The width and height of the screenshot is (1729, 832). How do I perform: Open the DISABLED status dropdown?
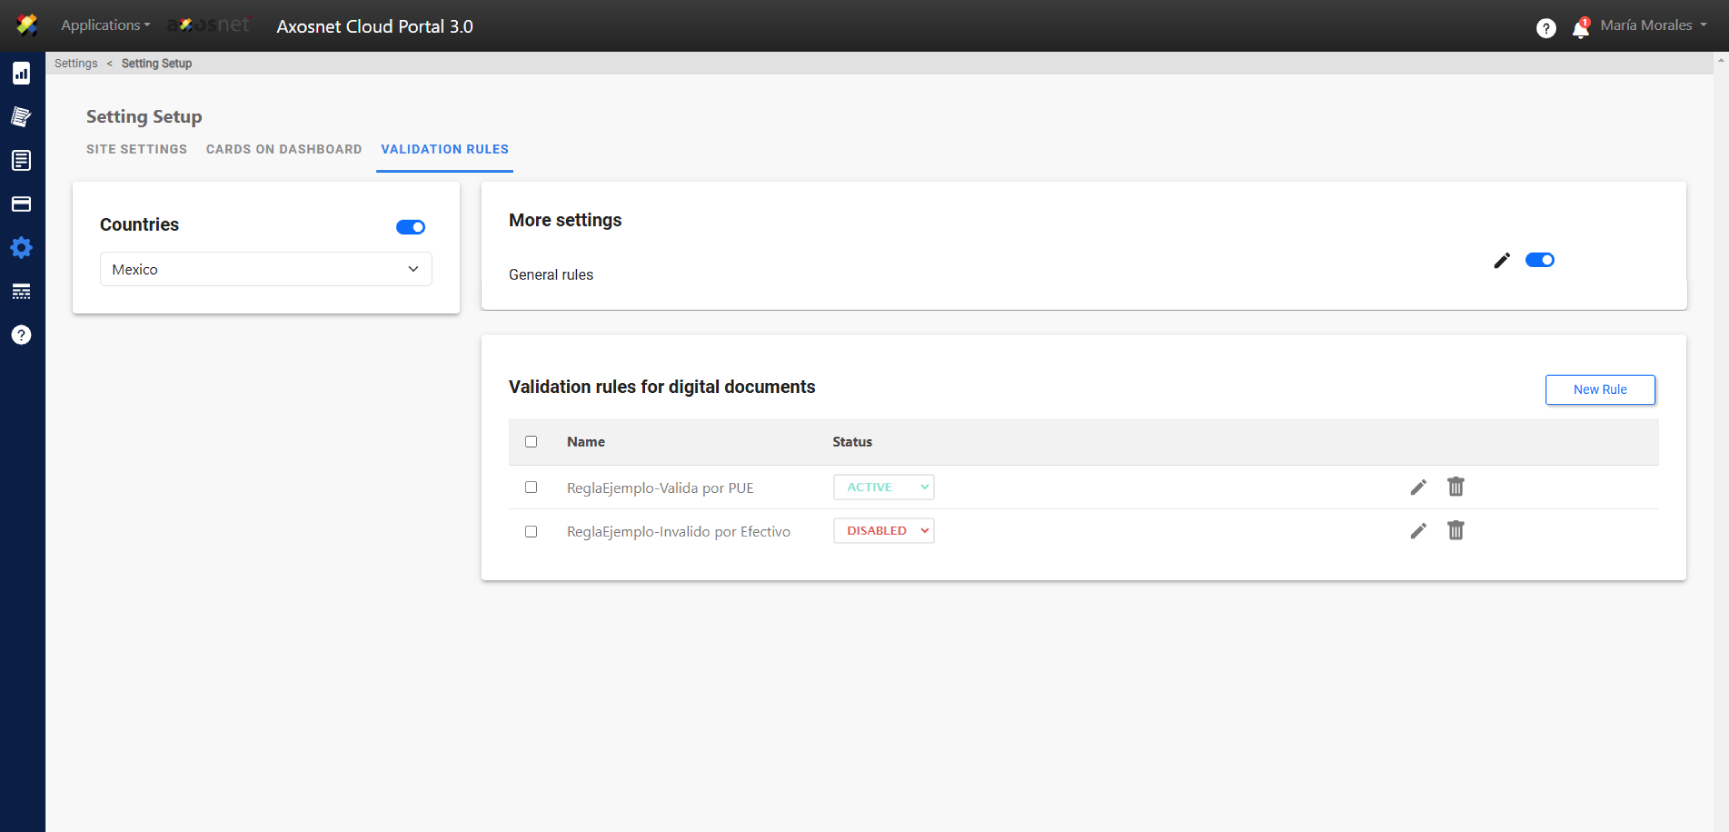point(883,531)
